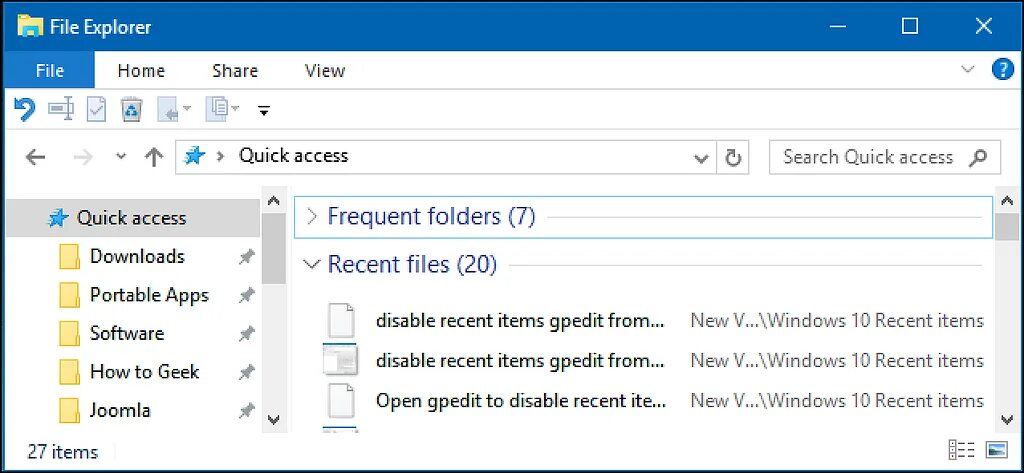Click the Recycle Bin delete icon

coord(131,109)
